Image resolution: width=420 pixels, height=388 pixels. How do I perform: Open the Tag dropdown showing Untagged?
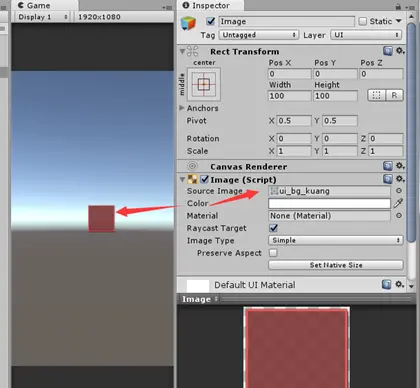(258, 35)
